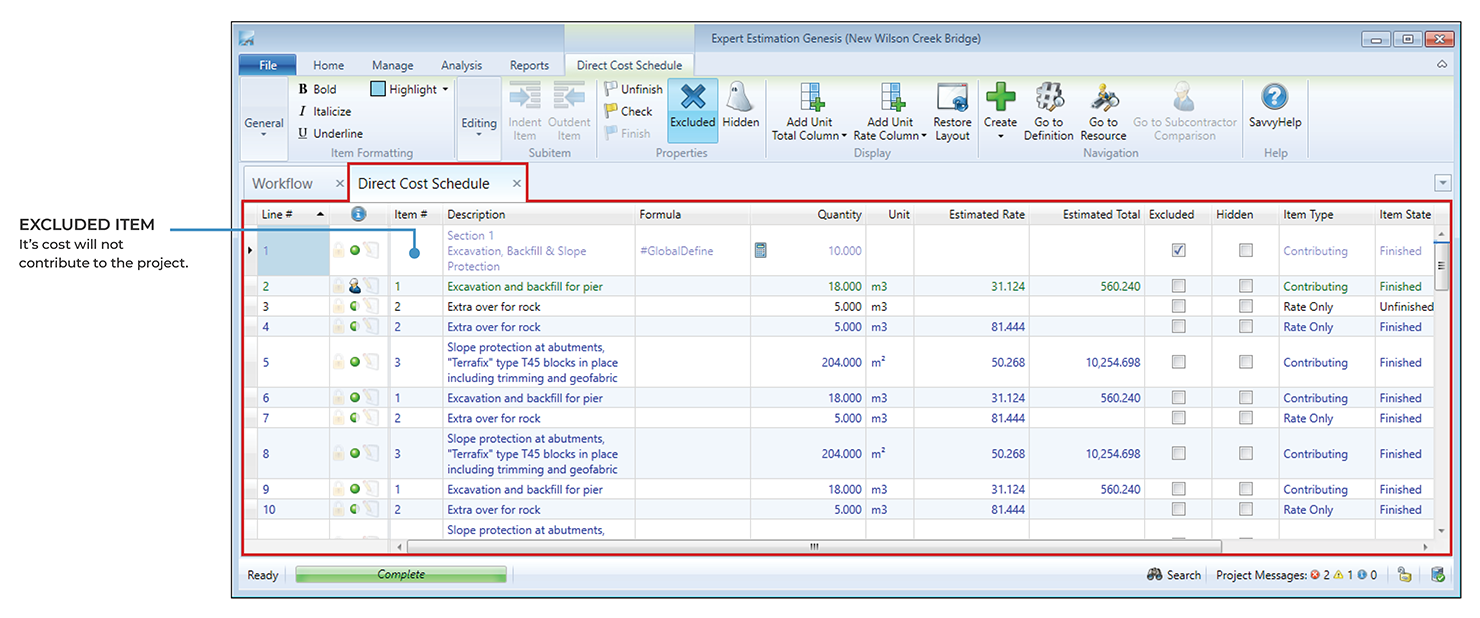Click the Unfinish button
The width and height of the screenshot is (1480, 618).
coord(633,89)
